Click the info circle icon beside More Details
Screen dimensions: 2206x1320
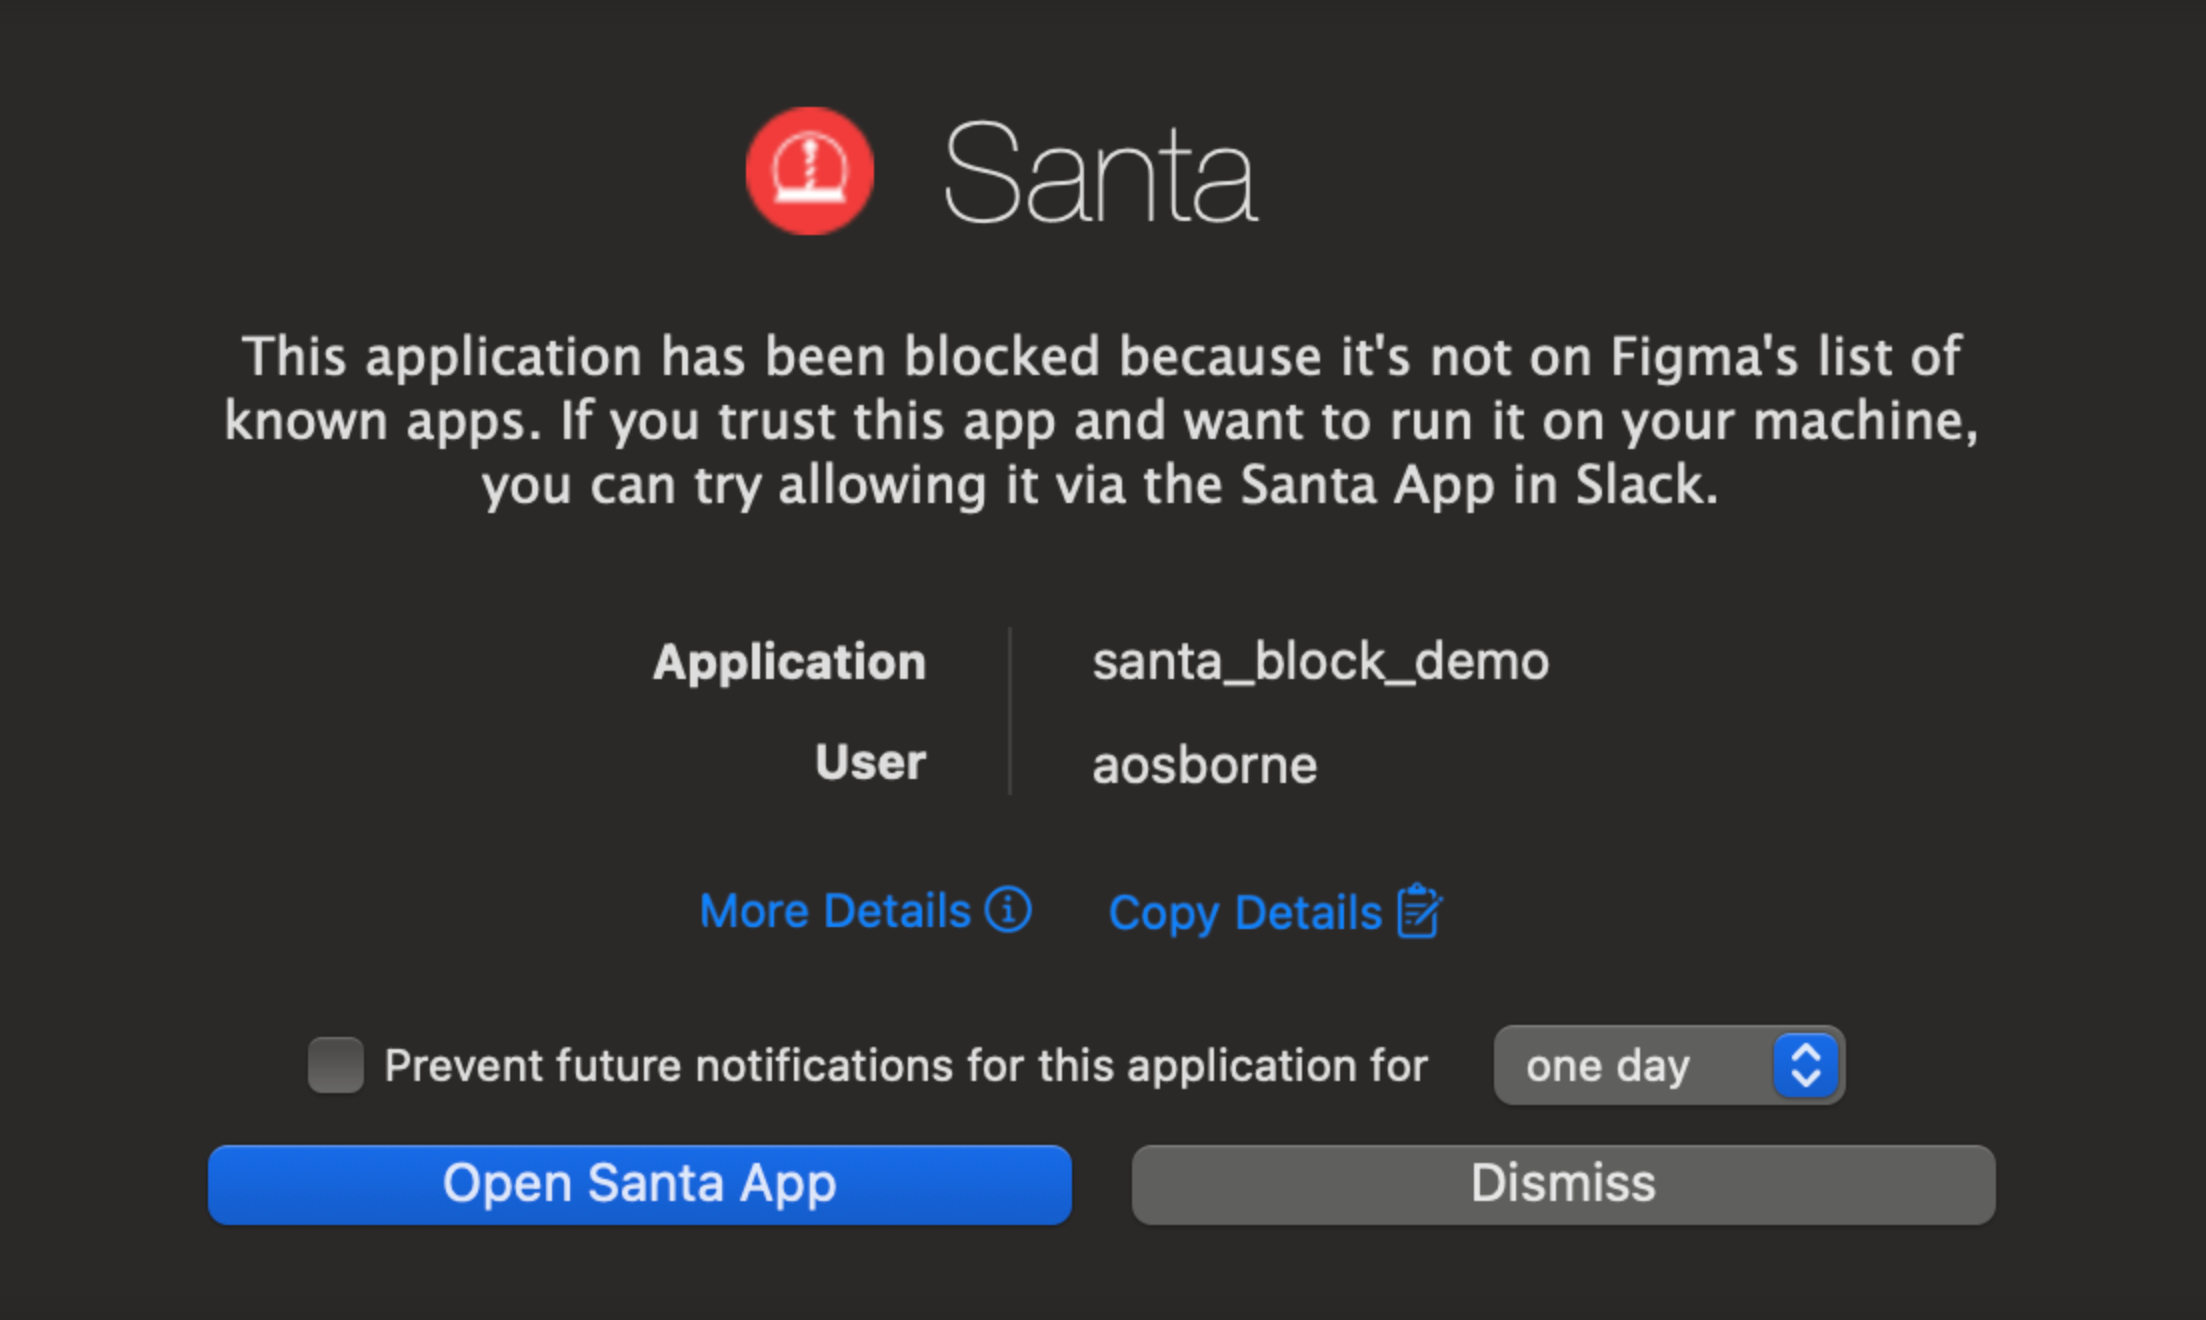tap(1008, 910)
